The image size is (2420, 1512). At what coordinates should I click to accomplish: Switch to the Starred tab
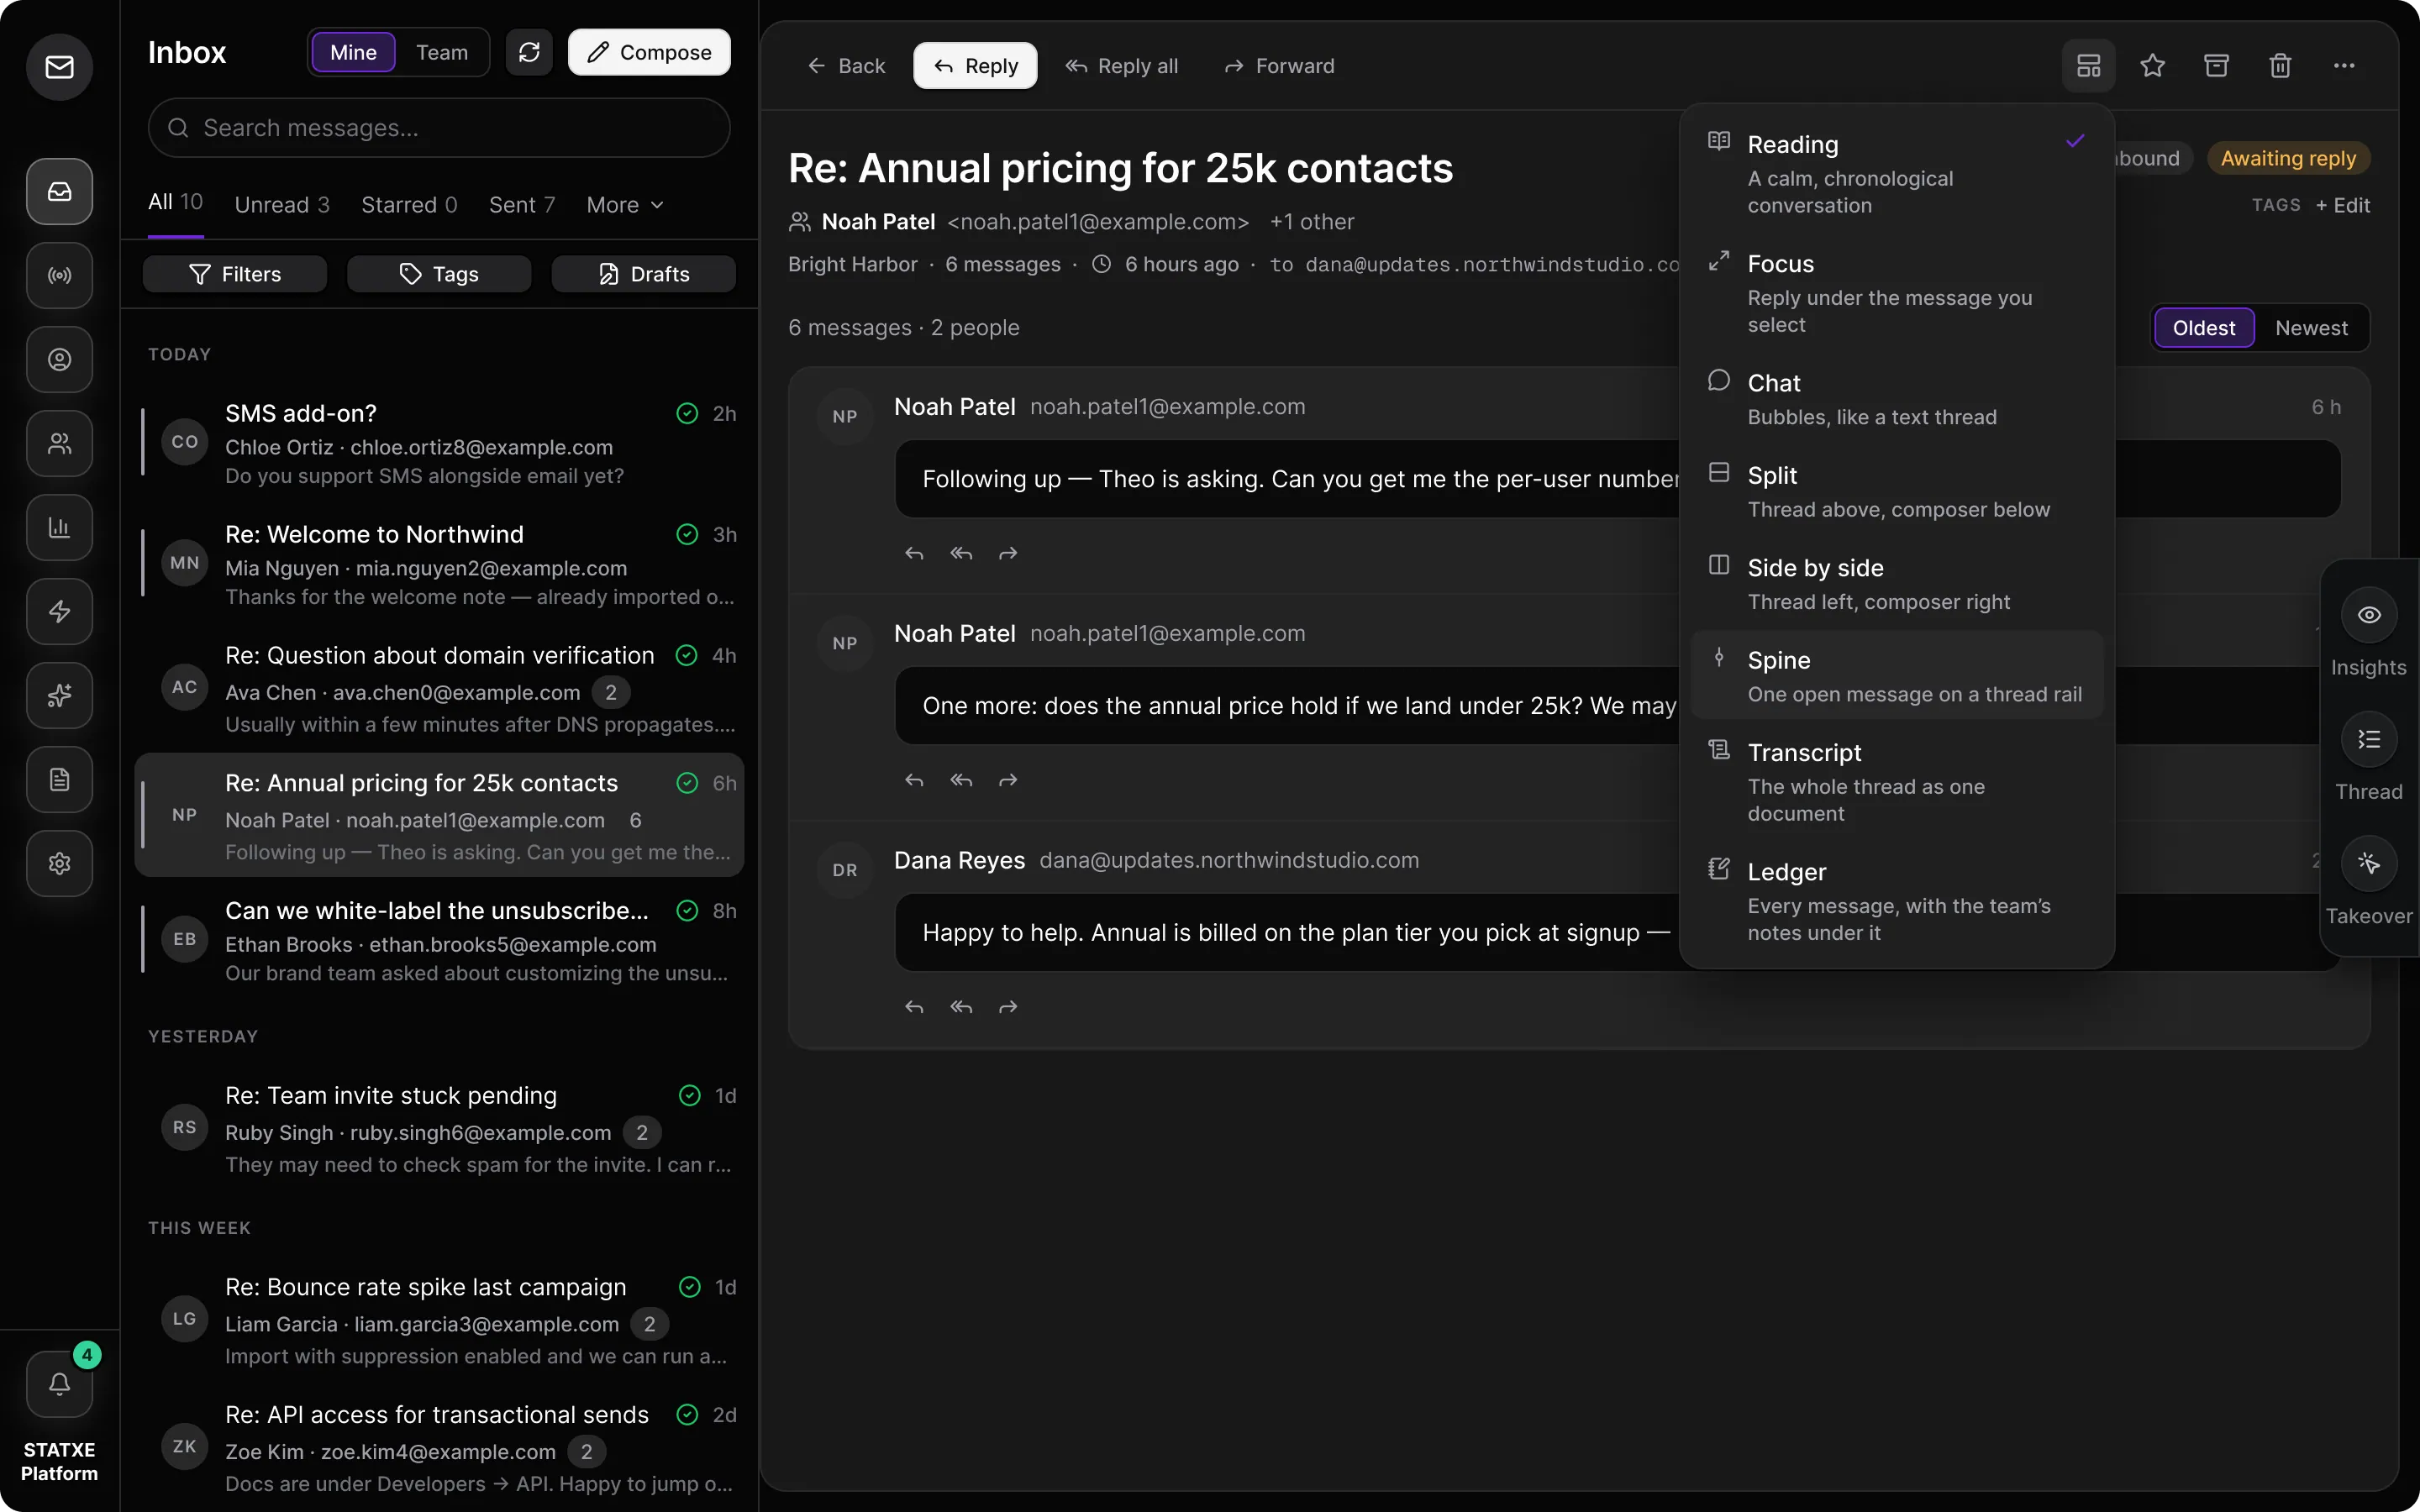click(409, 205)
